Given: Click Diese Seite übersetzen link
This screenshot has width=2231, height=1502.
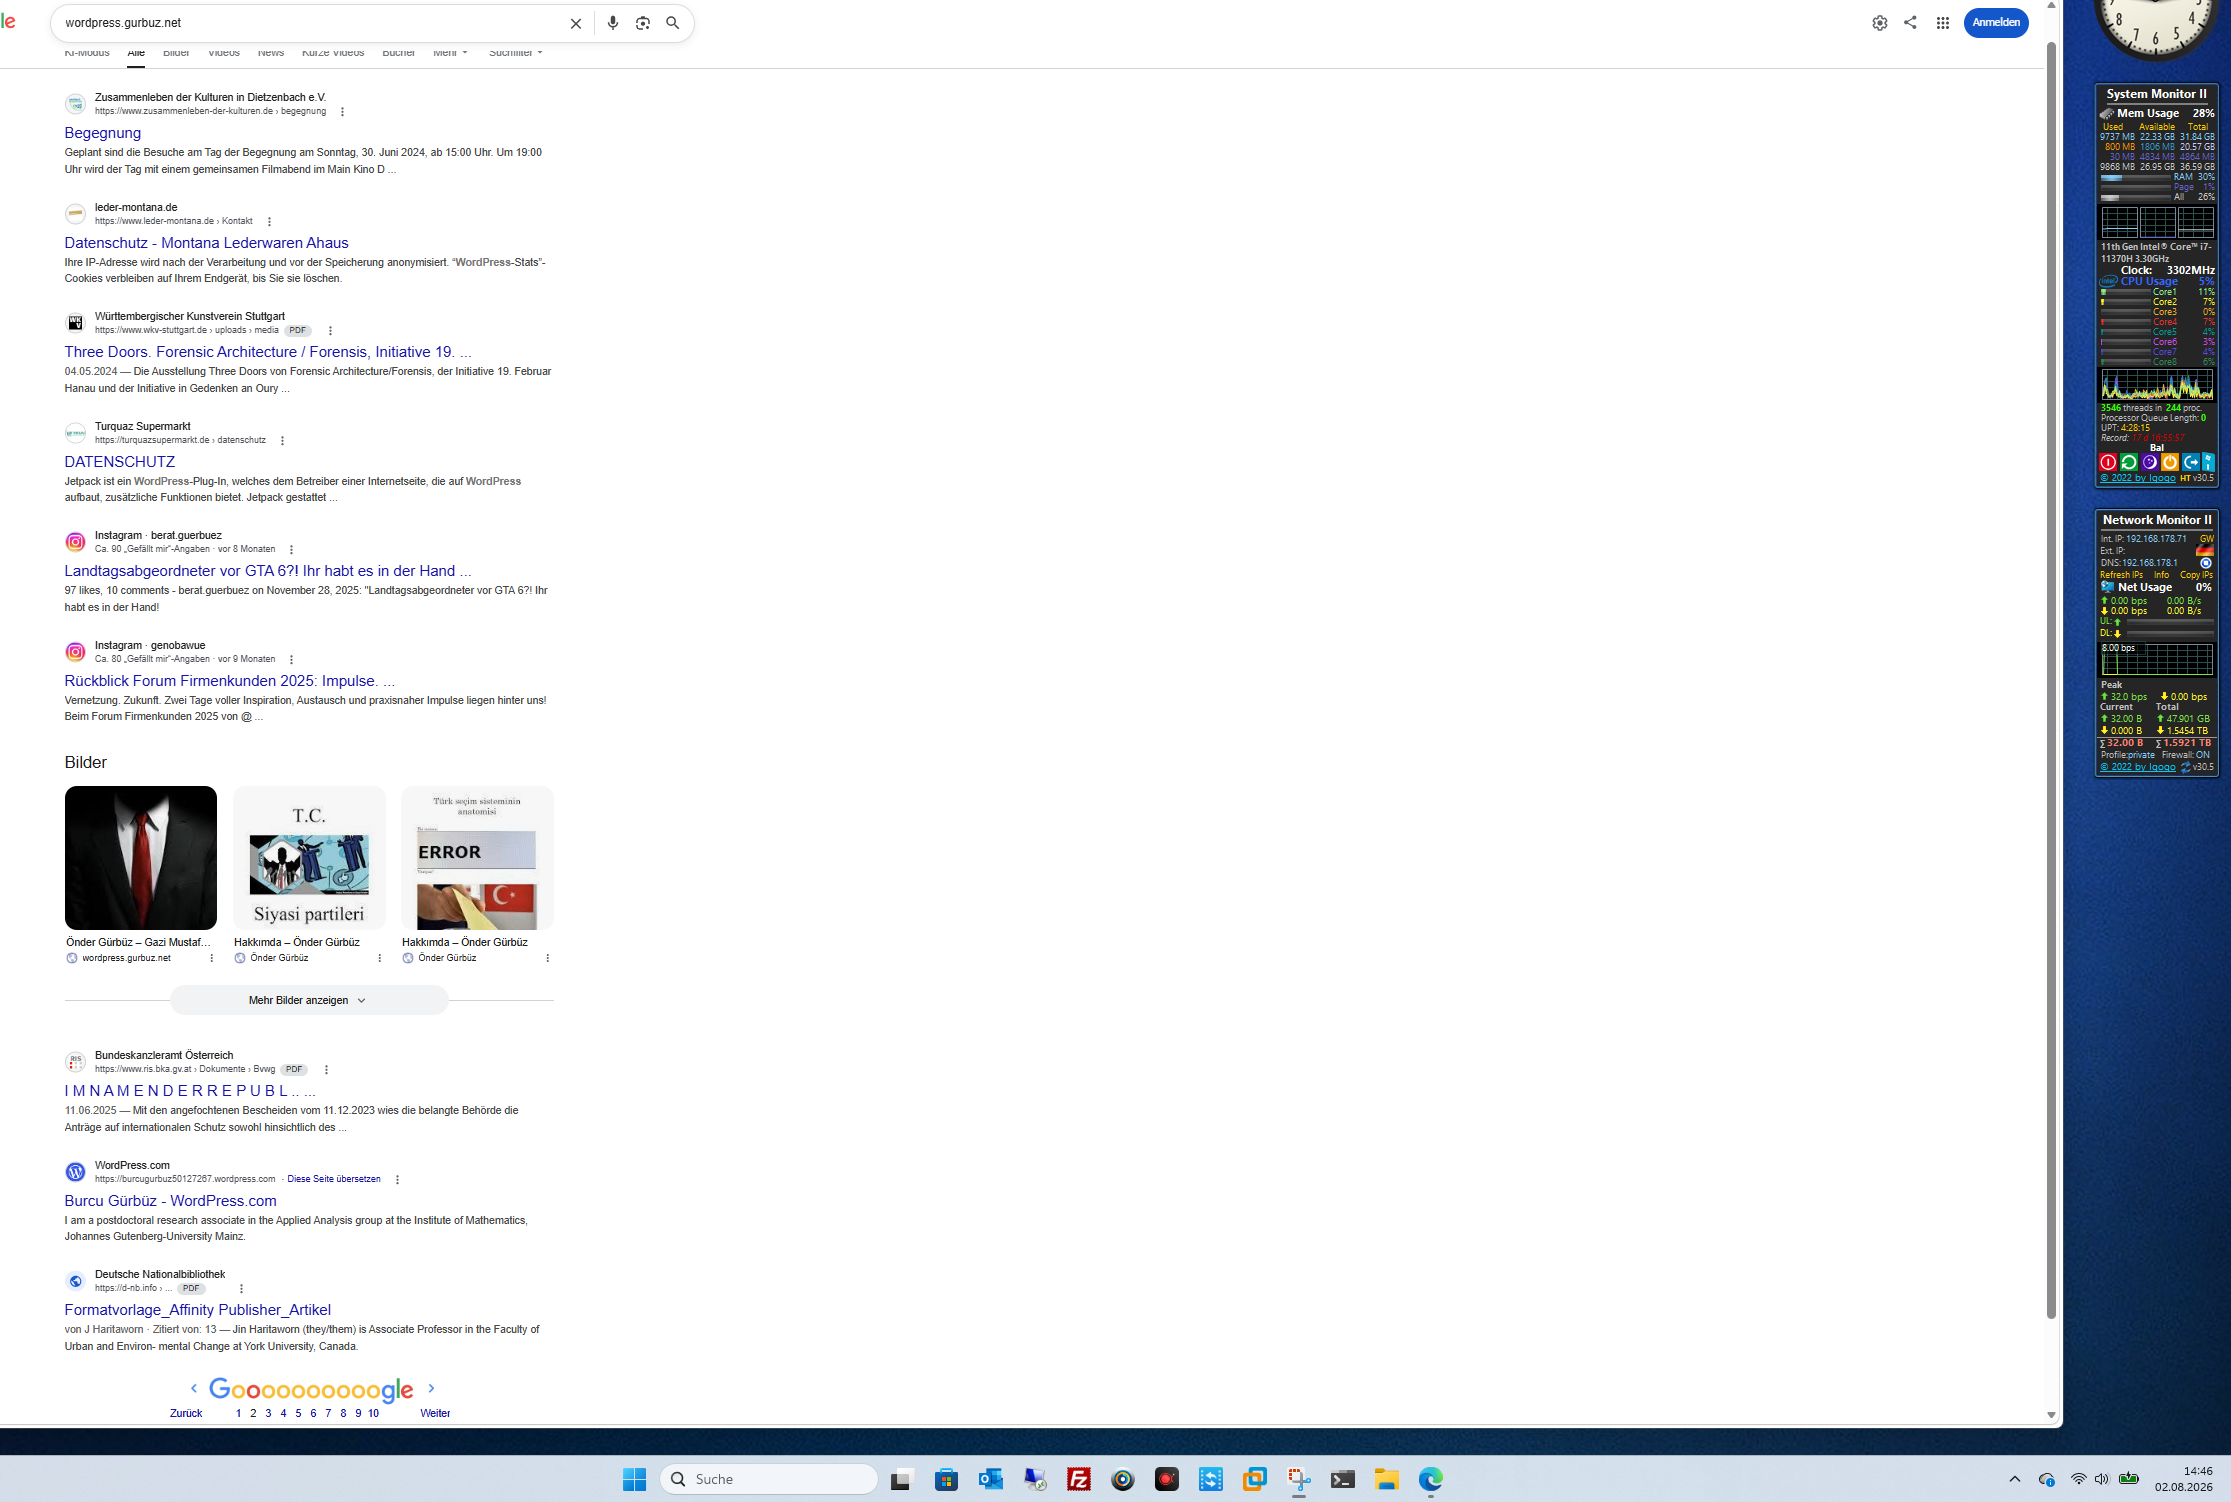Looking at the screenshot, I should point(334,1179).
